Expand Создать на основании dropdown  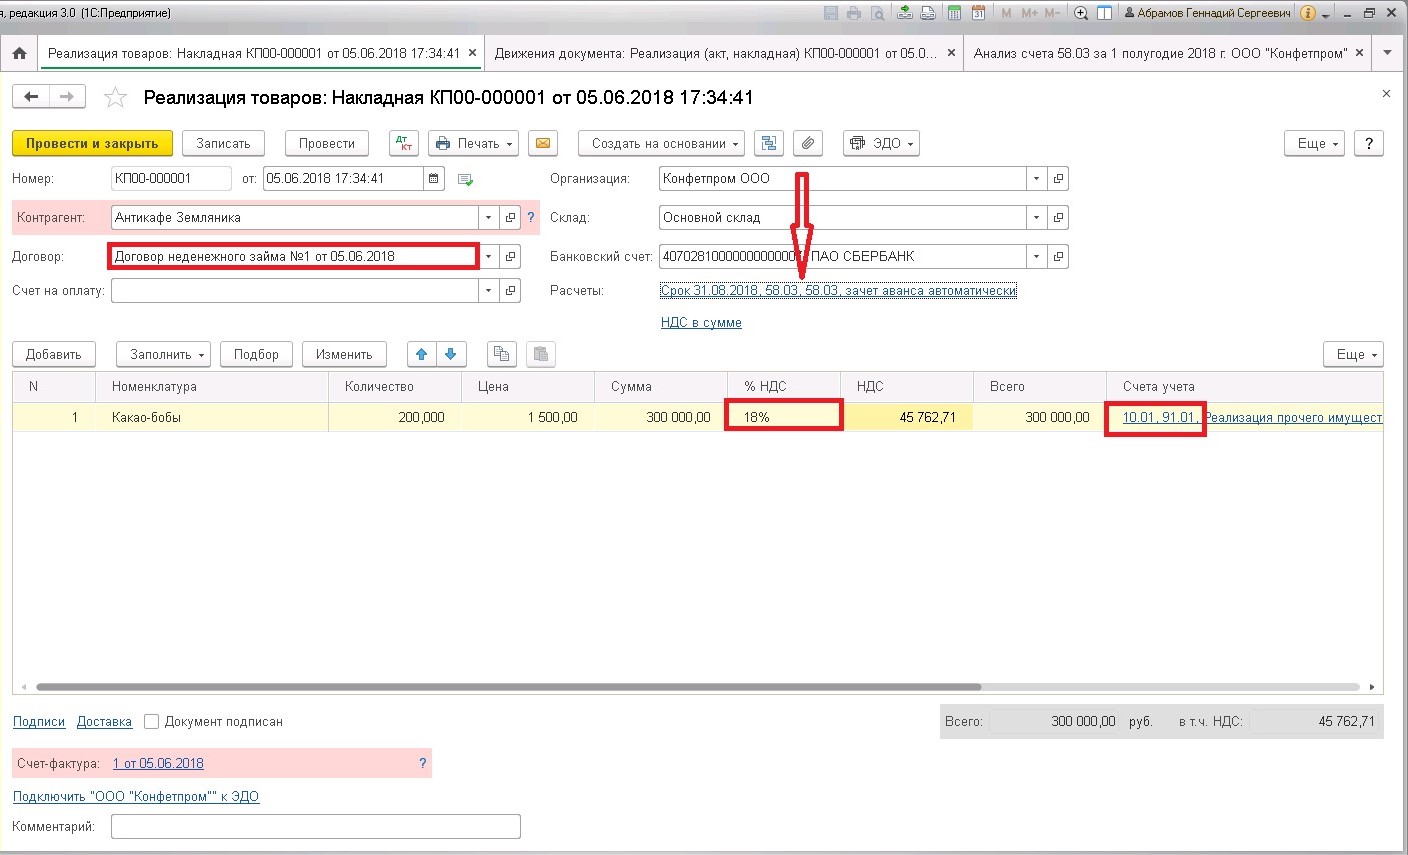pyautogui.click(x=662, y=143)
